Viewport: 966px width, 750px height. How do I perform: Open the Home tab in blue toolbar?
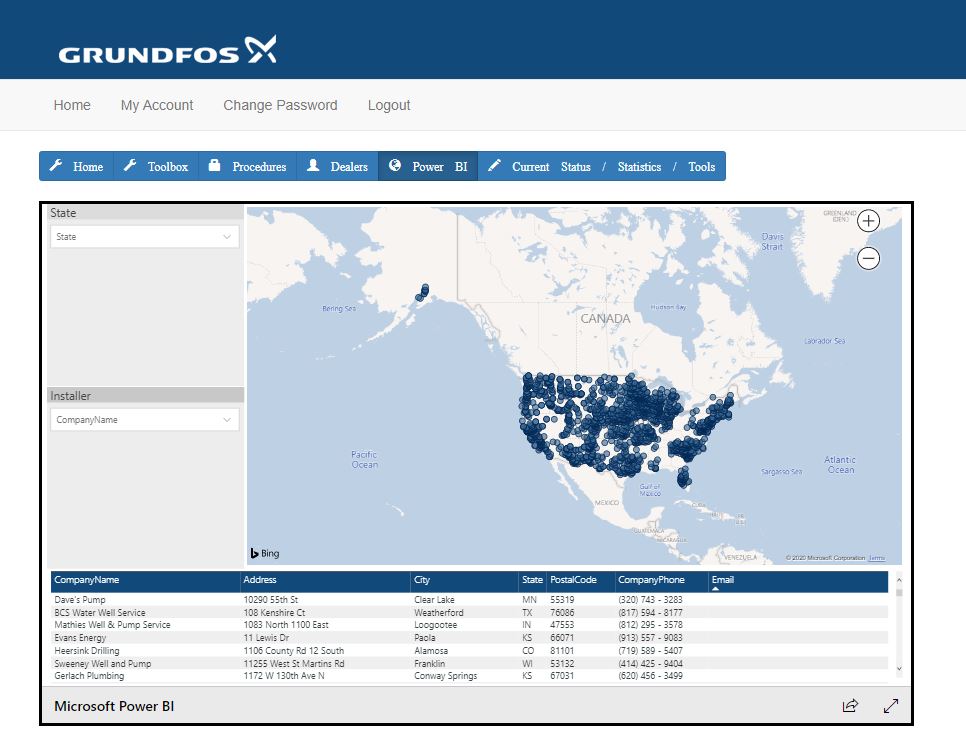click(76, 166)
